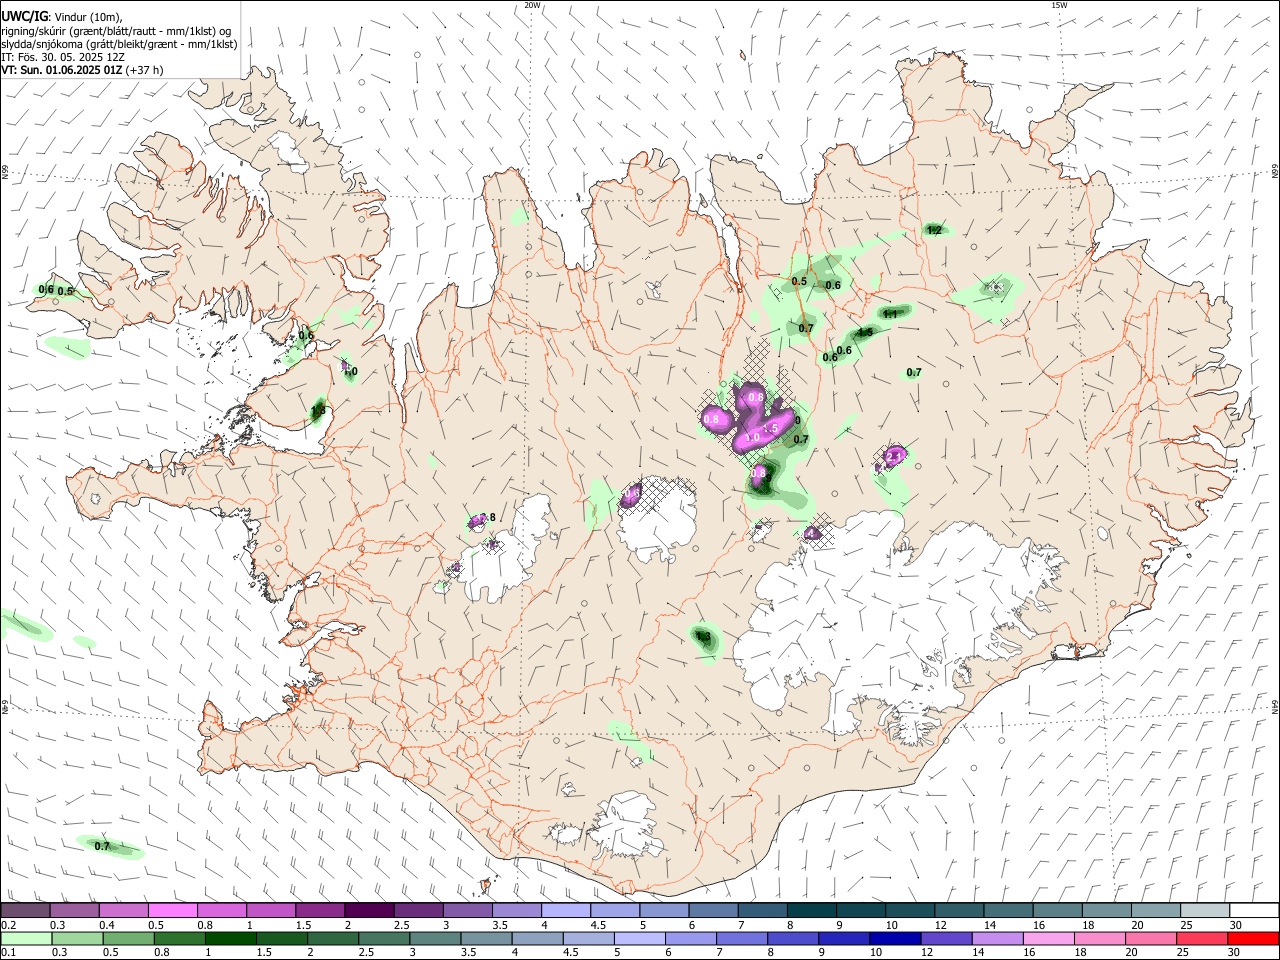Select the '7' label under upper scale

[x=740, y=925]
